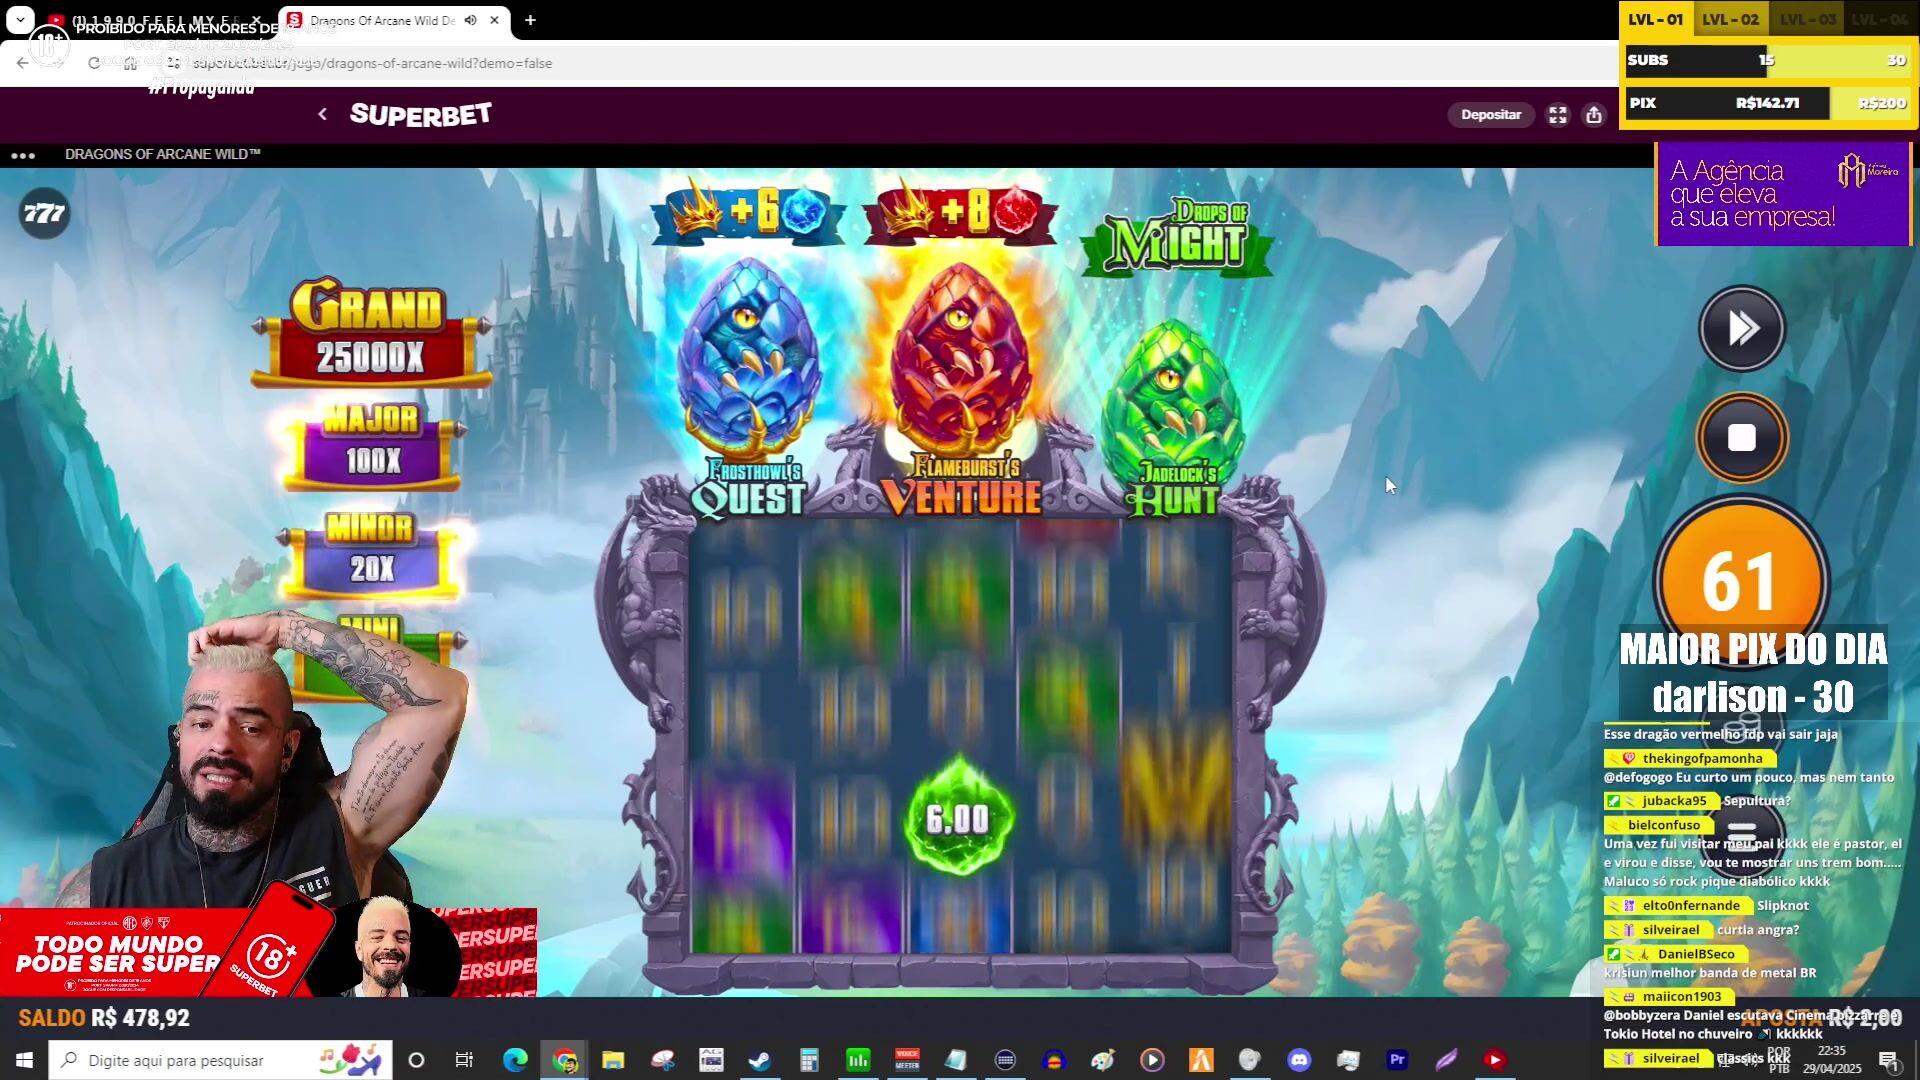Click the Superbet logo

tap(420, 114)
